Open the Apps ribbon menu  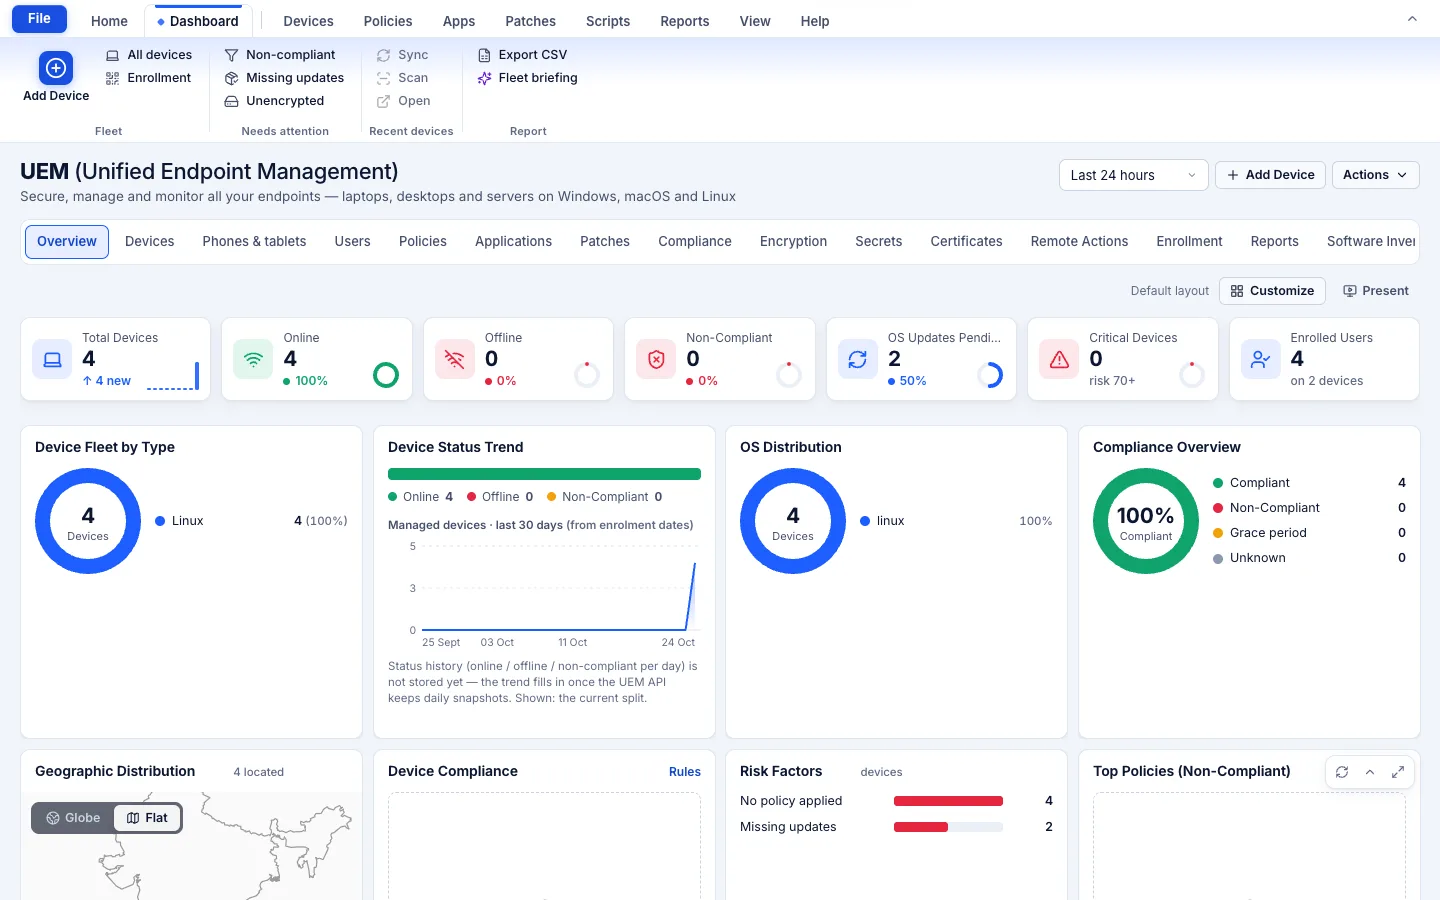point(459,21)
